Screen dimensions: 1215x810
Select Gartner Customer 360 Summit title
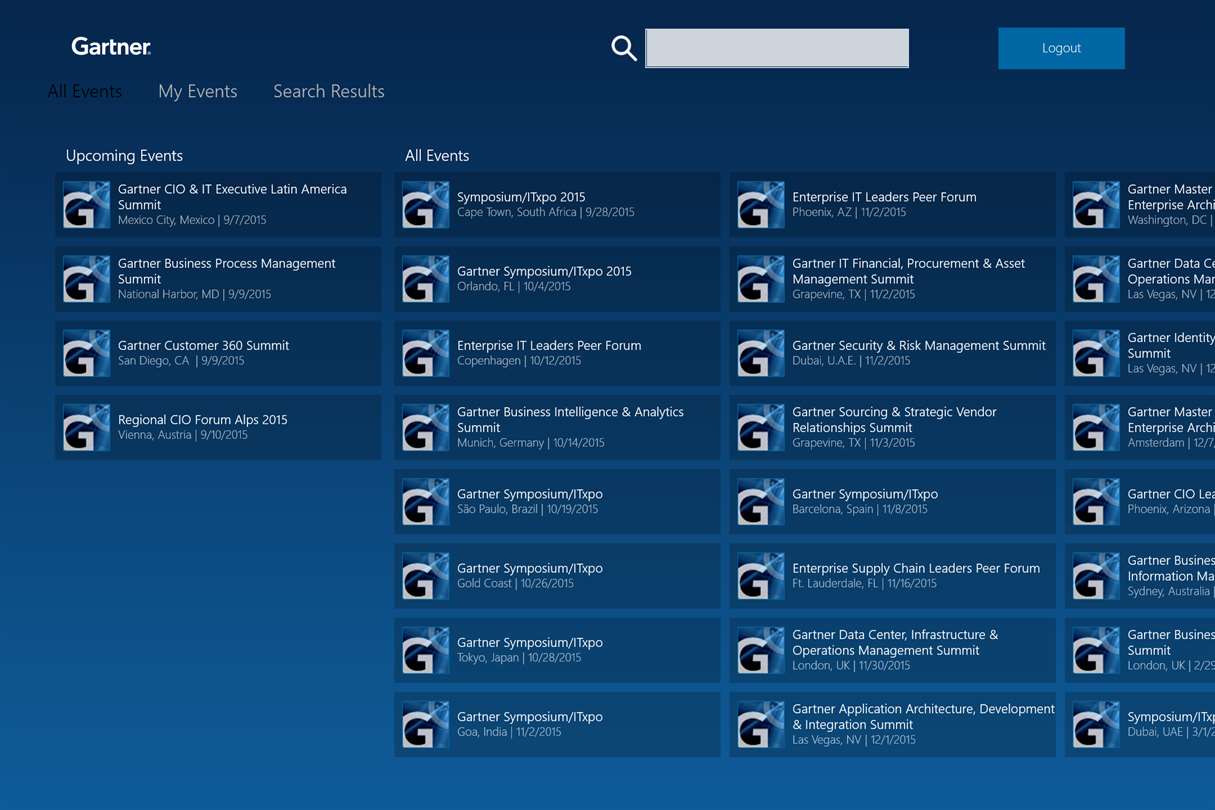point(203,345)
